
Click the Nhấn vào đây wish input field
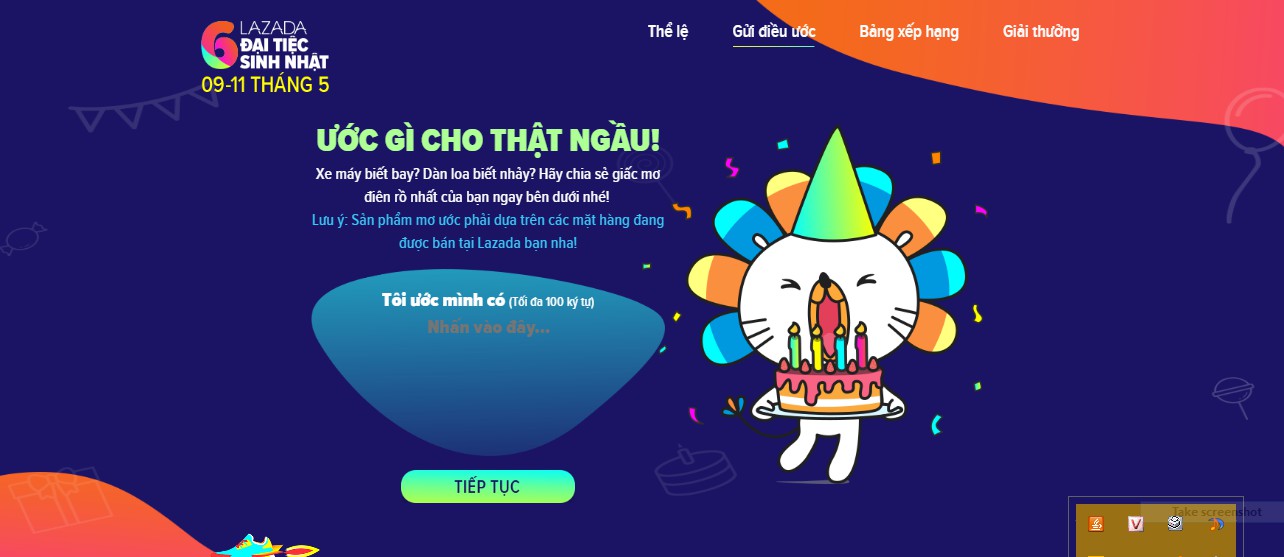tap(488, 327)
